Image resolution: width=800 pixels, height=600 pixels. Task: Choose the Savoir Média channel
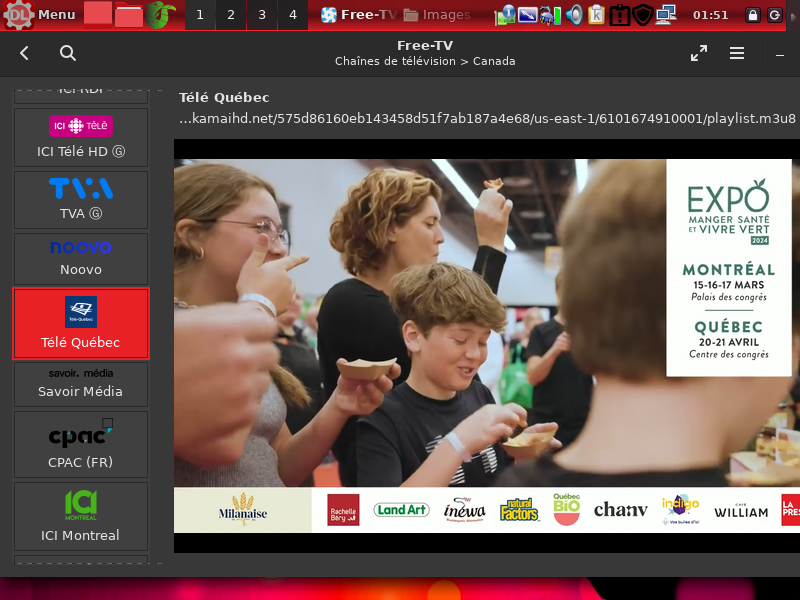pyautogui.click(x=81, y=384)
